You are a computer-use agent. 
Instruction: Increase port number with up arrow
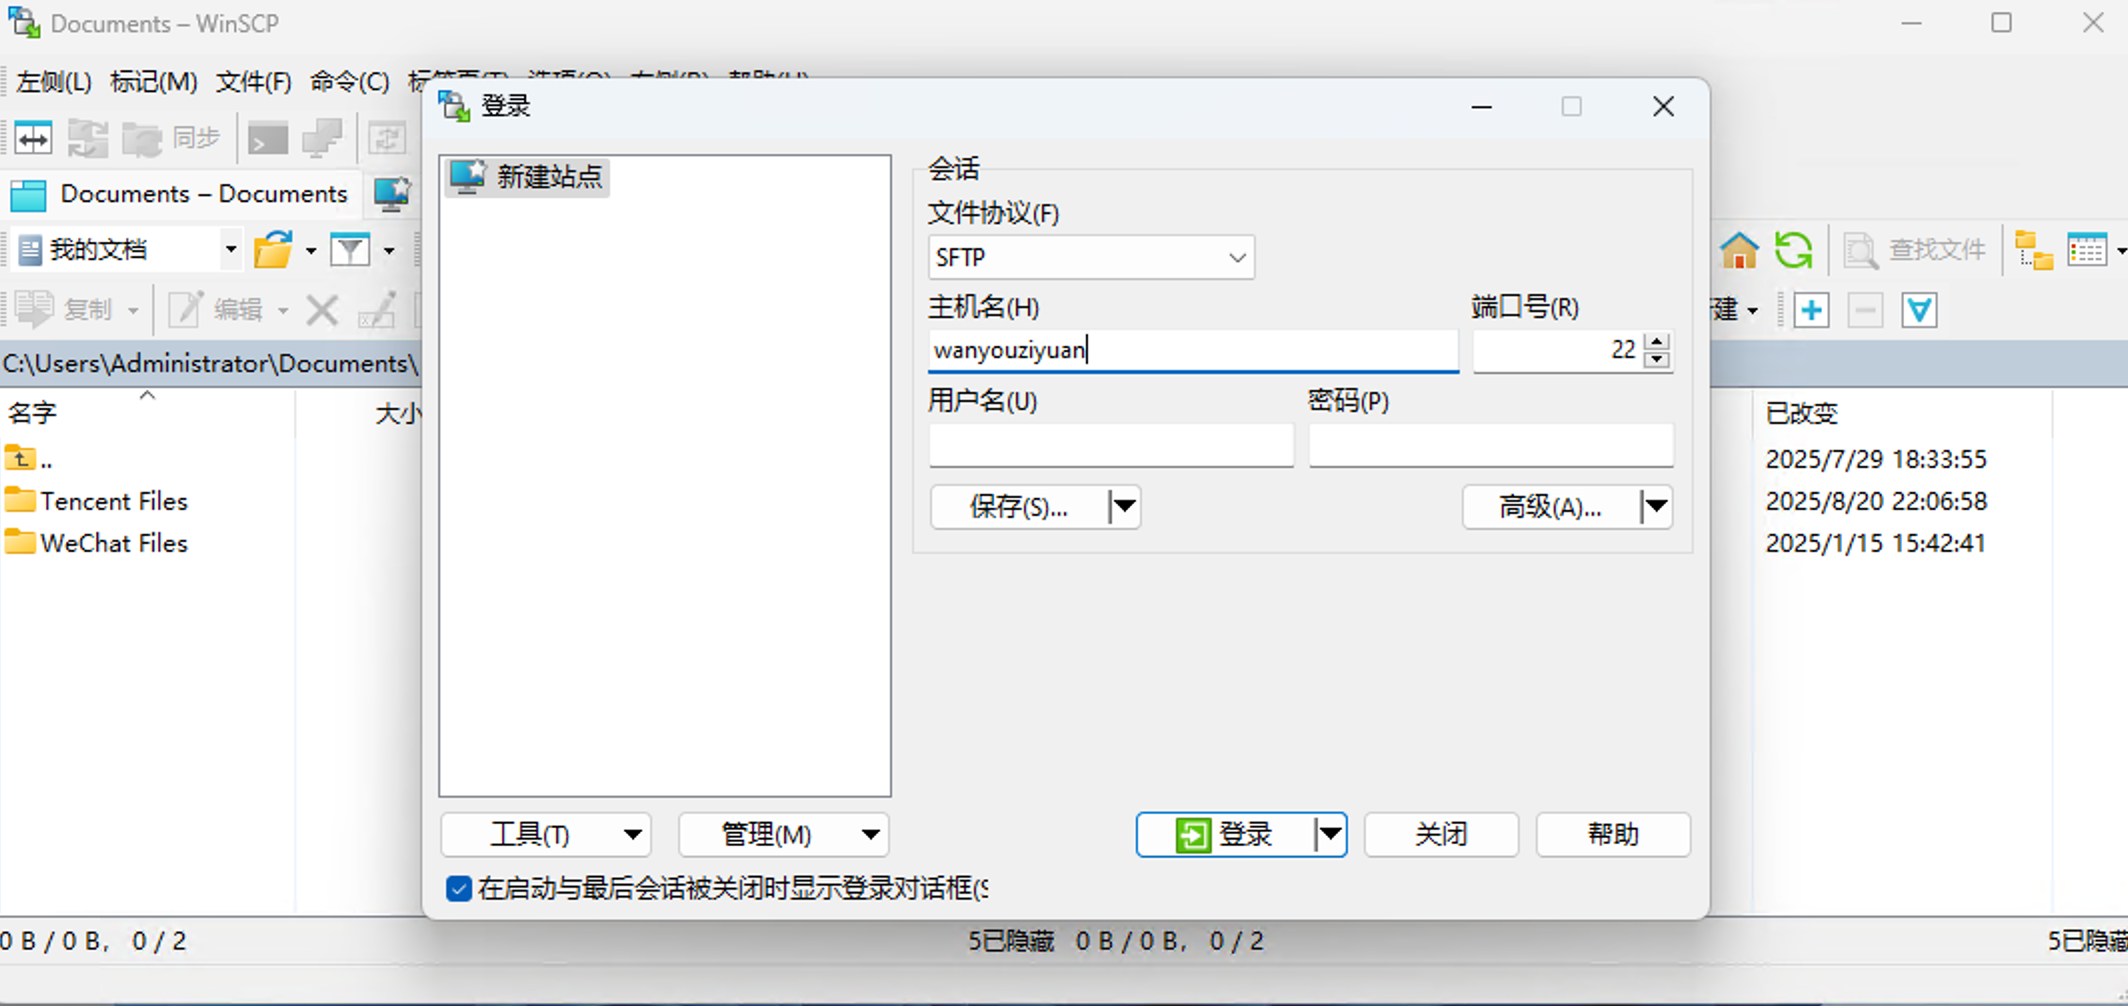1657,341
